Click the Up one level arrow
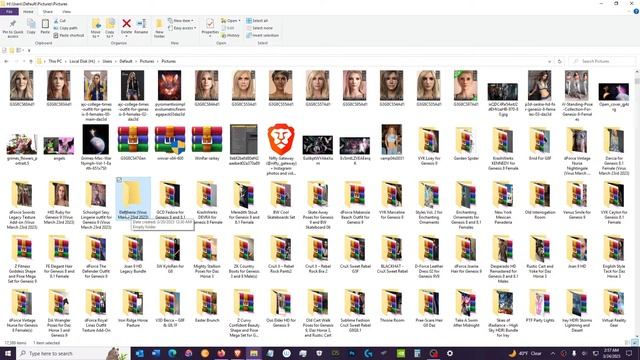This screenshot has width=640, height=360. (x=31, y=61)
